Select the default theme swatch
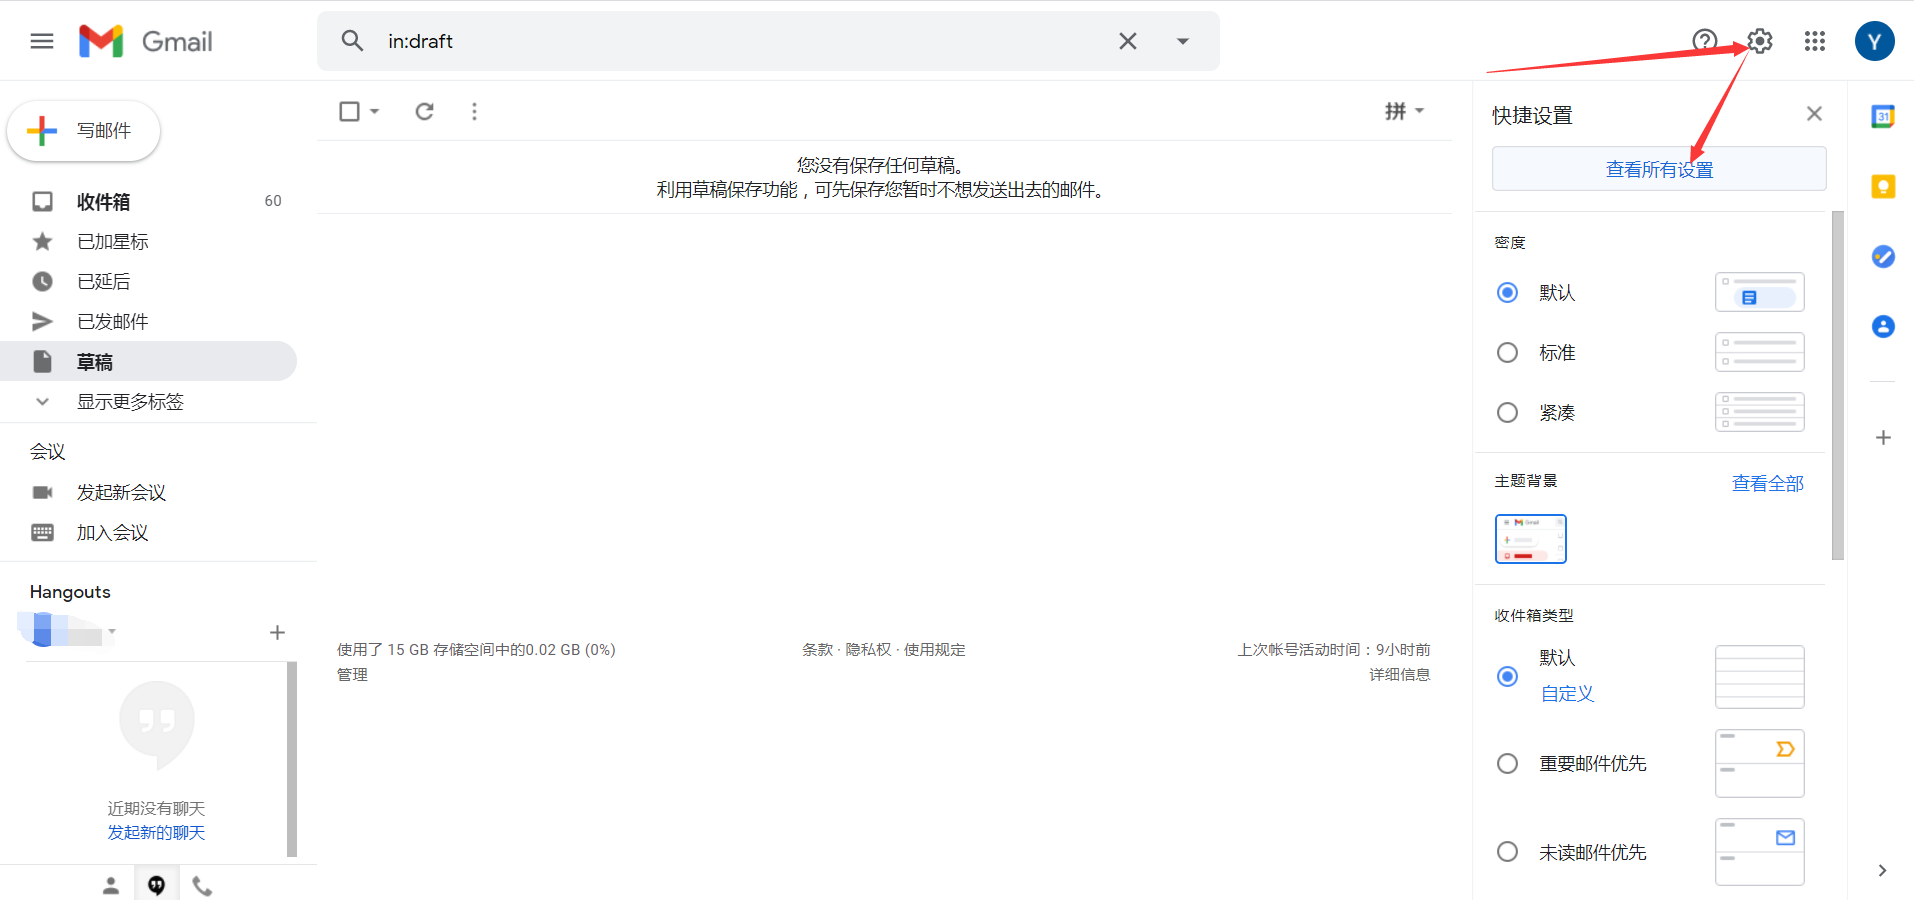The width and height of the screenshot is (1914, 900). tap(1530, 539)
